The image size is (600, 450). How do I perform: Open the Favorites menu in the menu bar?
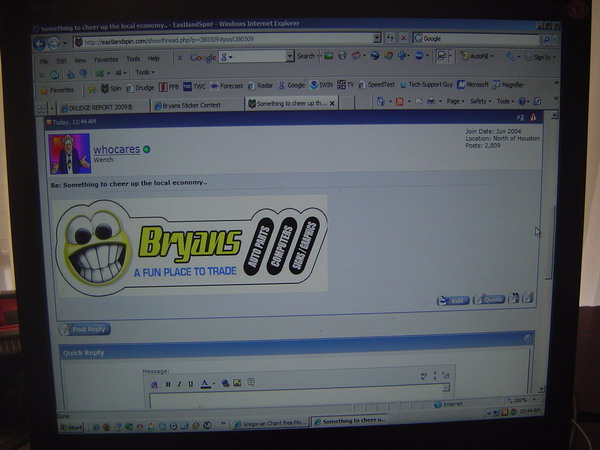(x=106, y=60)
